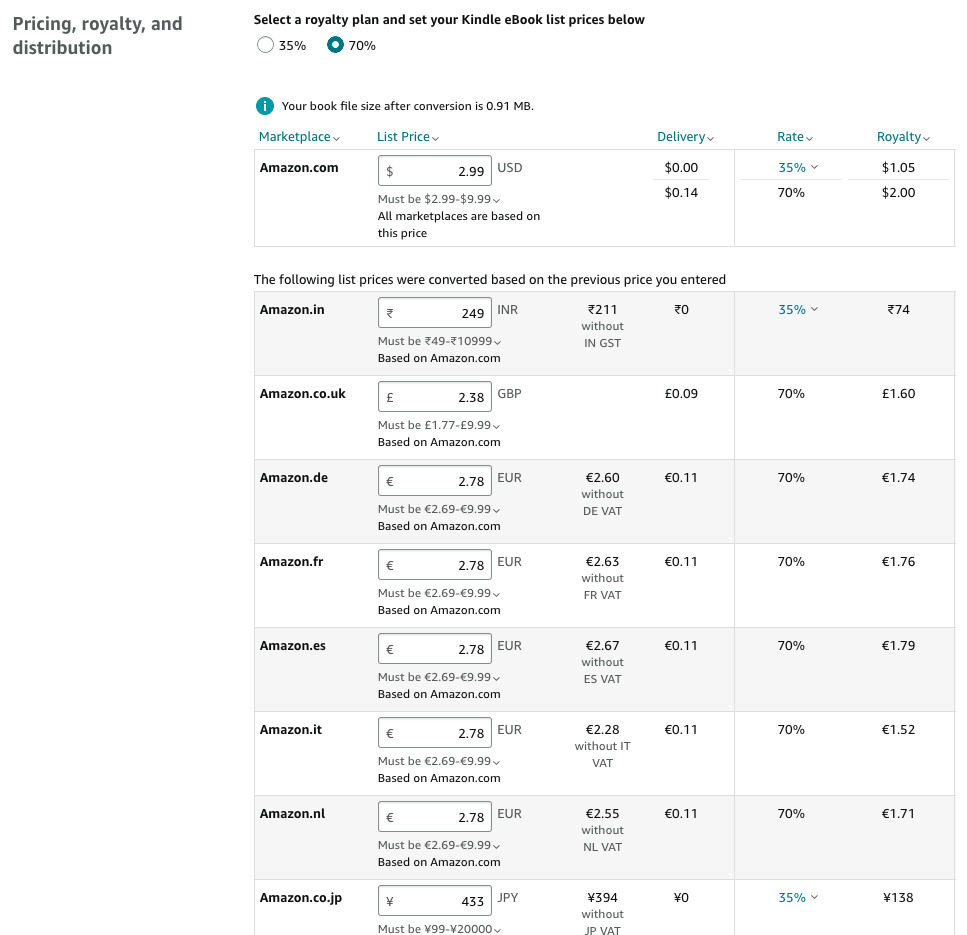The height and width of the screenshot is (935, 967).
Task: Click the Amazon.com $2.00 royalty value
Action: pos(899,192)
